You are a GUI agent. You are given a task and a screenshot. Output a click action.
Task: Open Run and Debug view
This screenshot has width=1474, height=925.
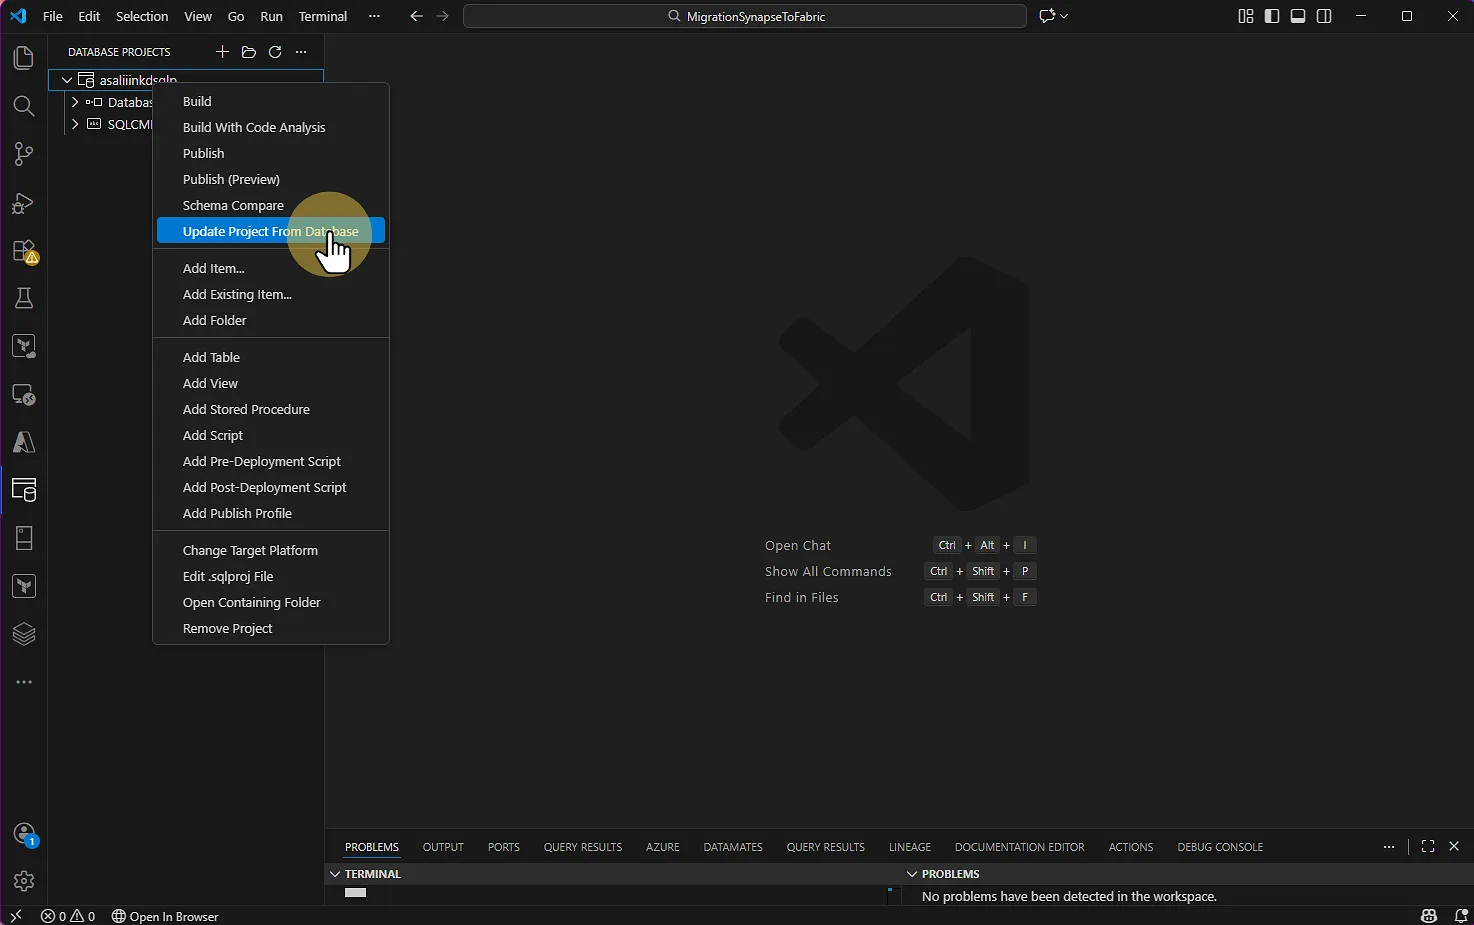point(23,203)
